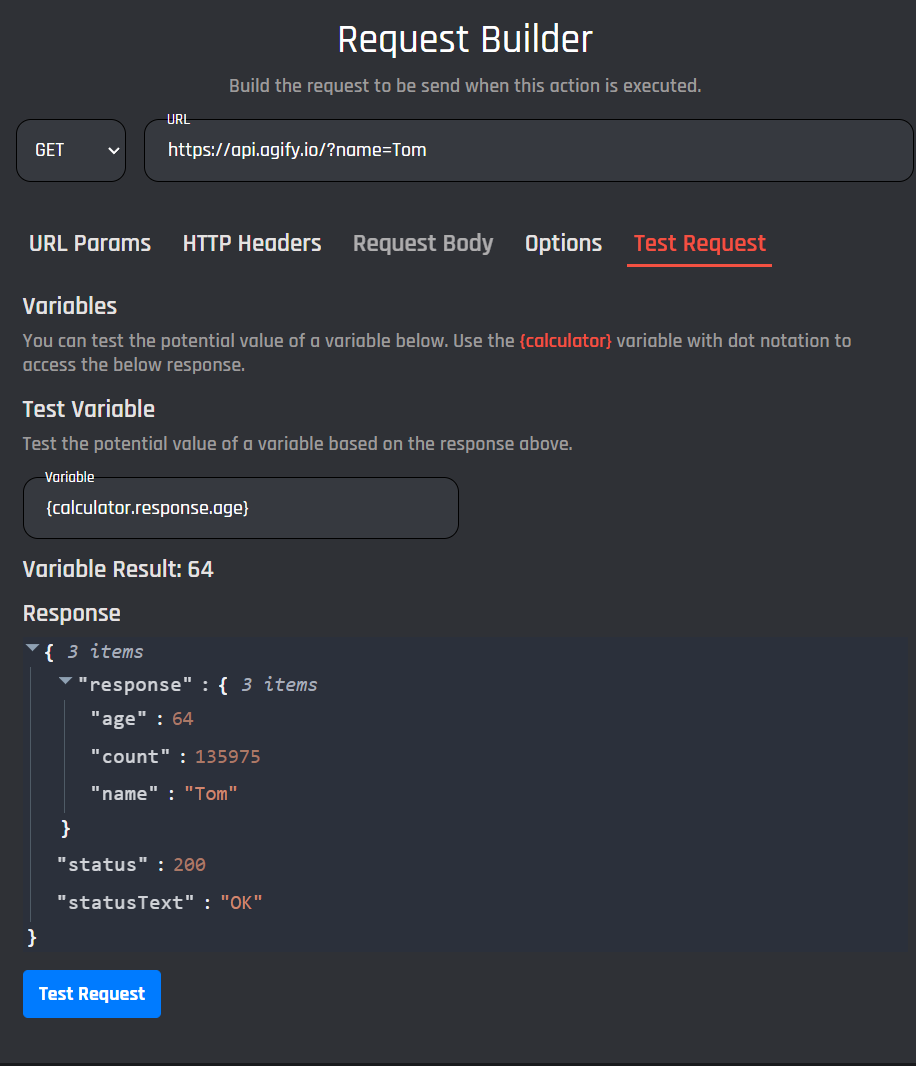916x1066 pixels.
Task: Select the "count" key in the response
Action: tap(131, 757)
